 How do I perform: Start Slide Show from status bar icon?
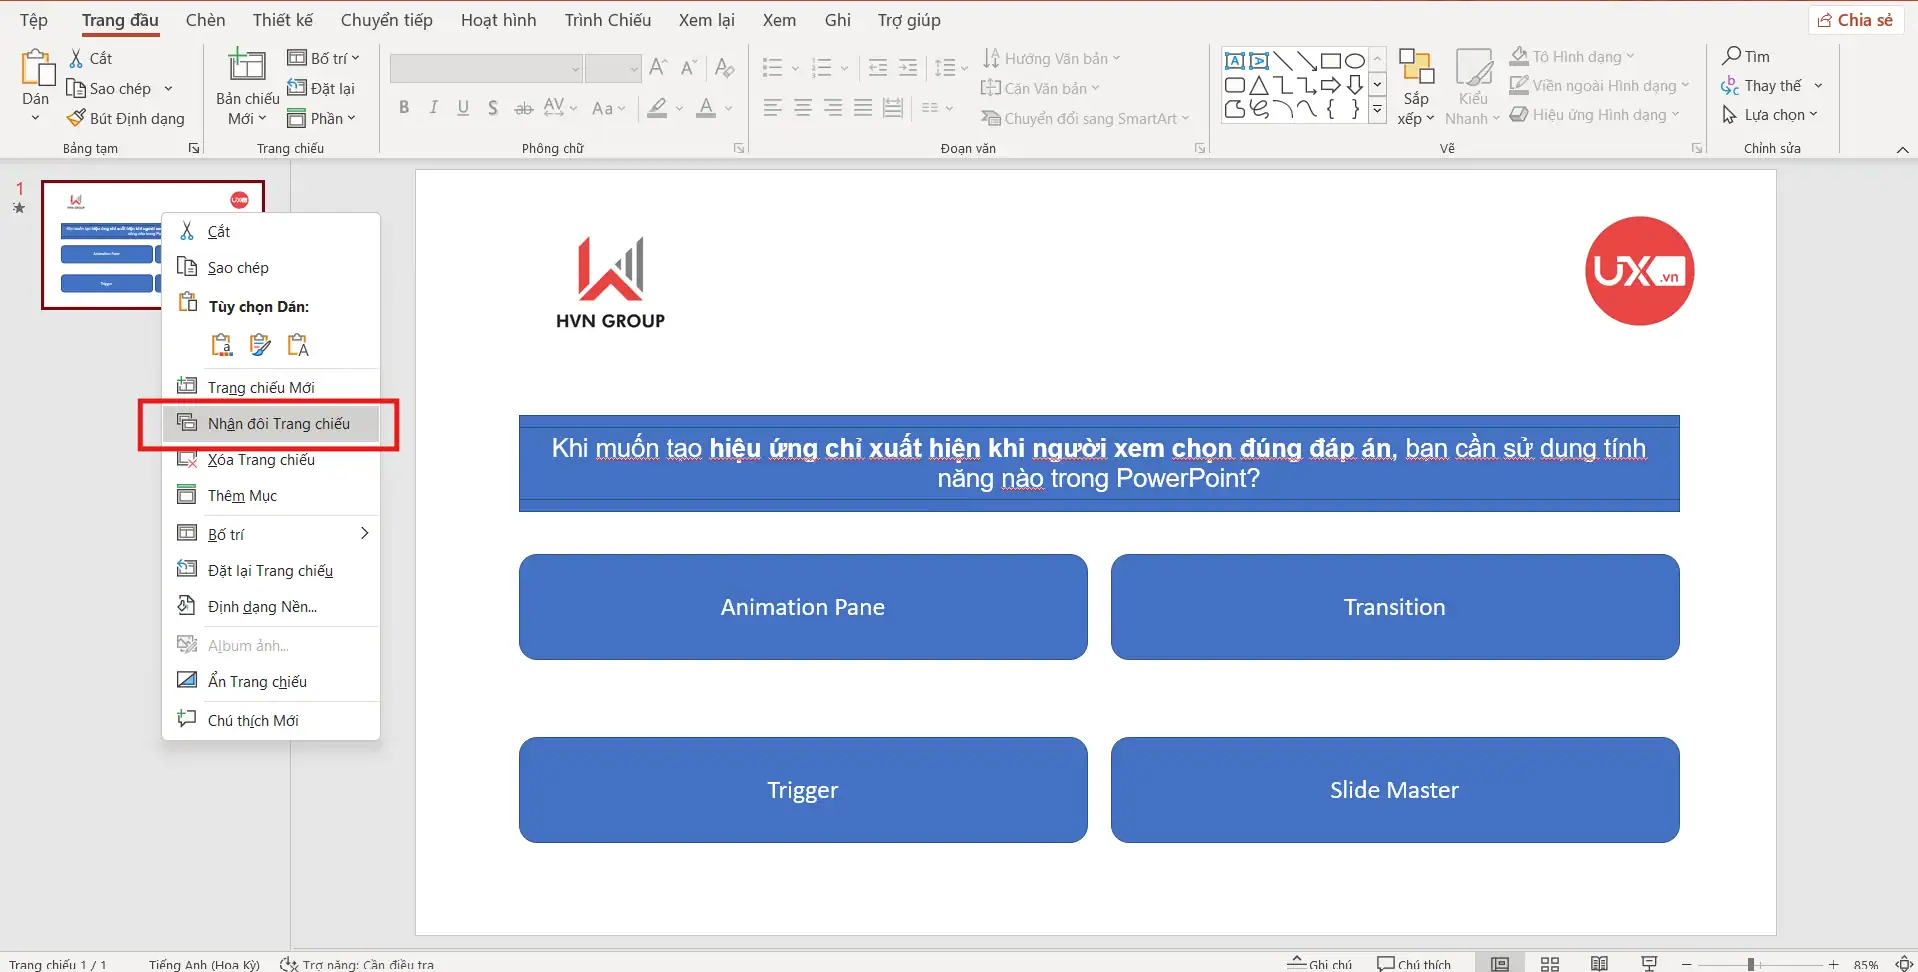pos(1649,964)
